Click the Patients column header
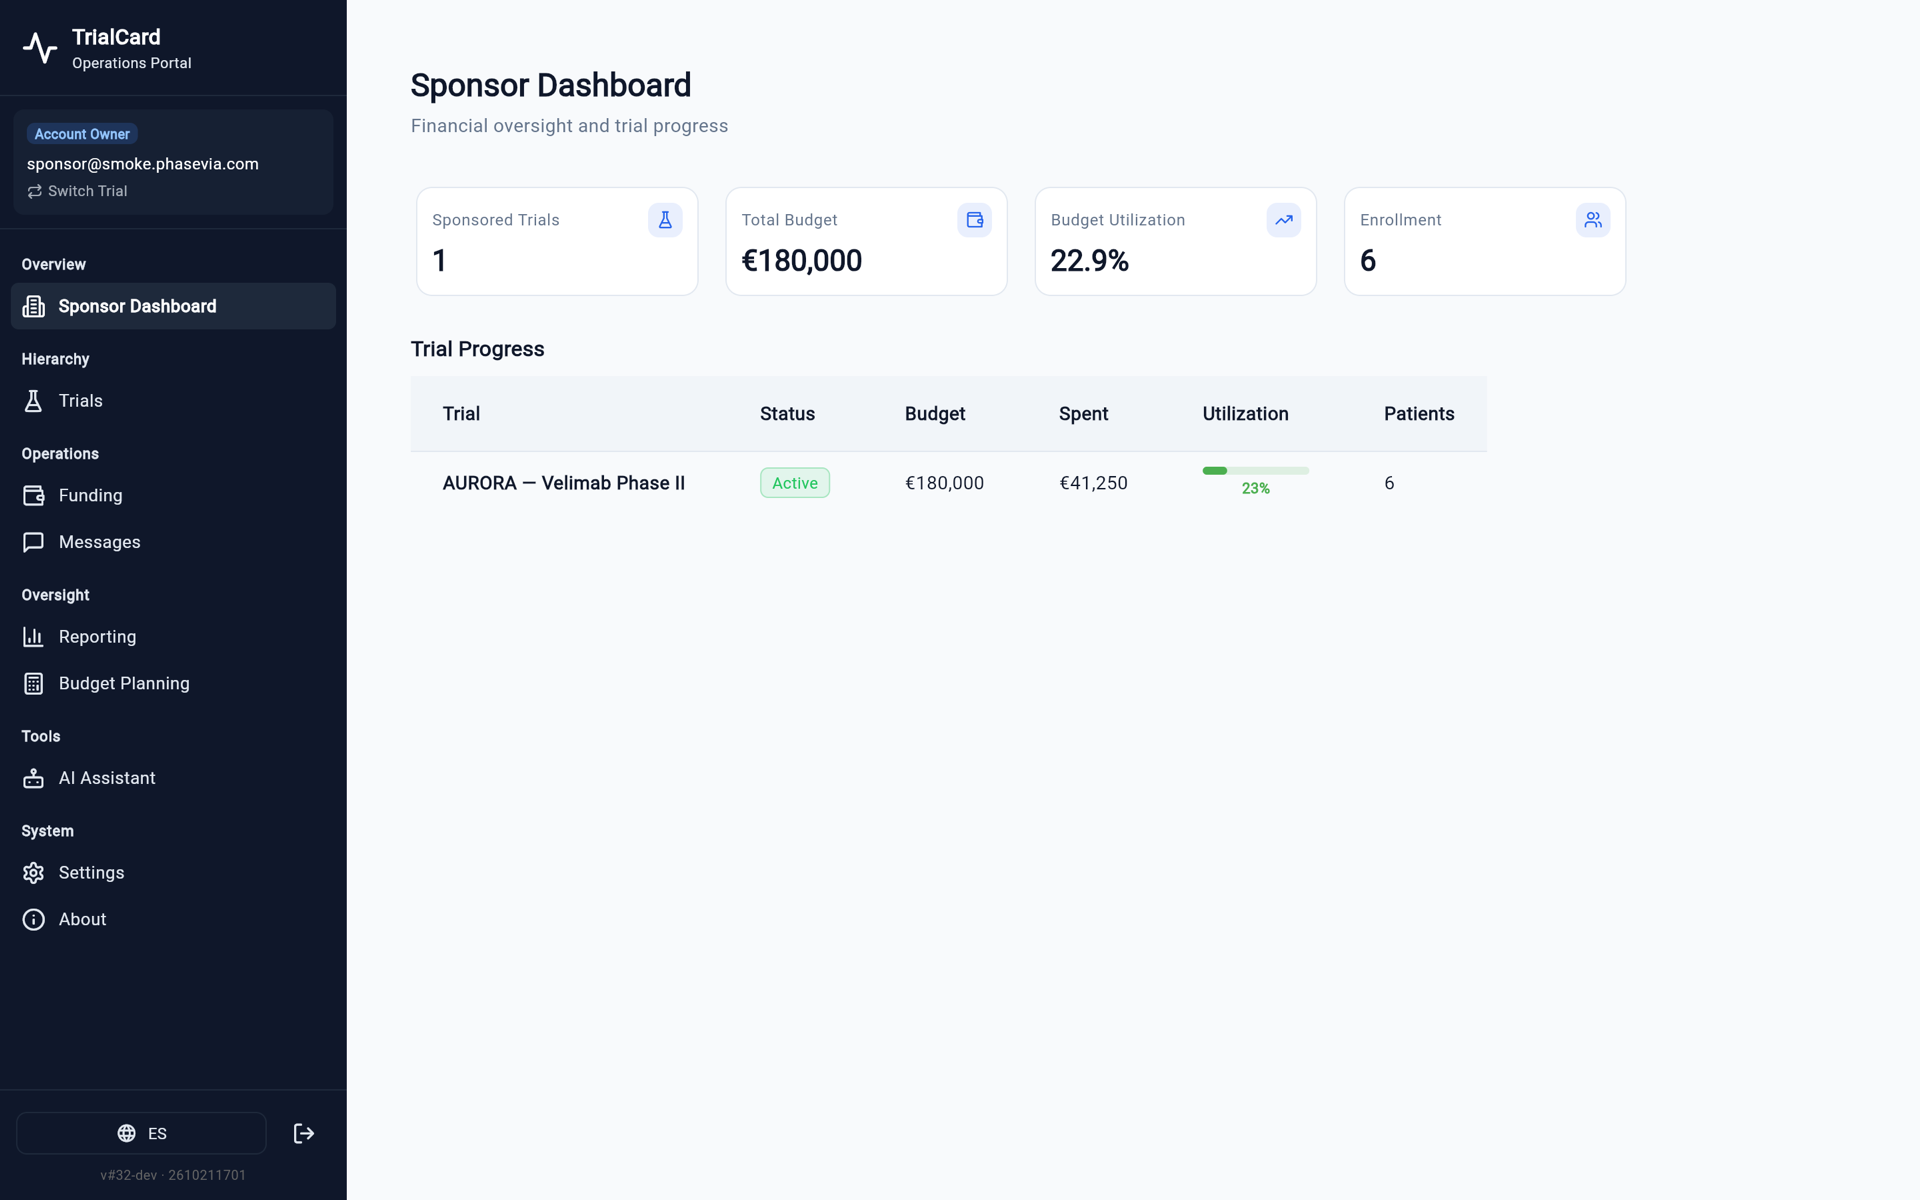Image resolution: width=1920 pixels, height=1200 pixels. pyautogui.click(x=1419, y=414)
